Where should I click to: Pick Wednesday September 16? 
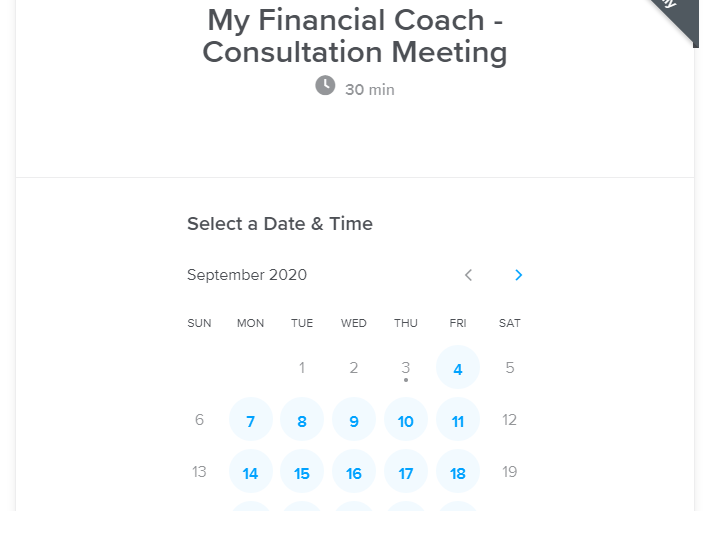pos(354,473)
